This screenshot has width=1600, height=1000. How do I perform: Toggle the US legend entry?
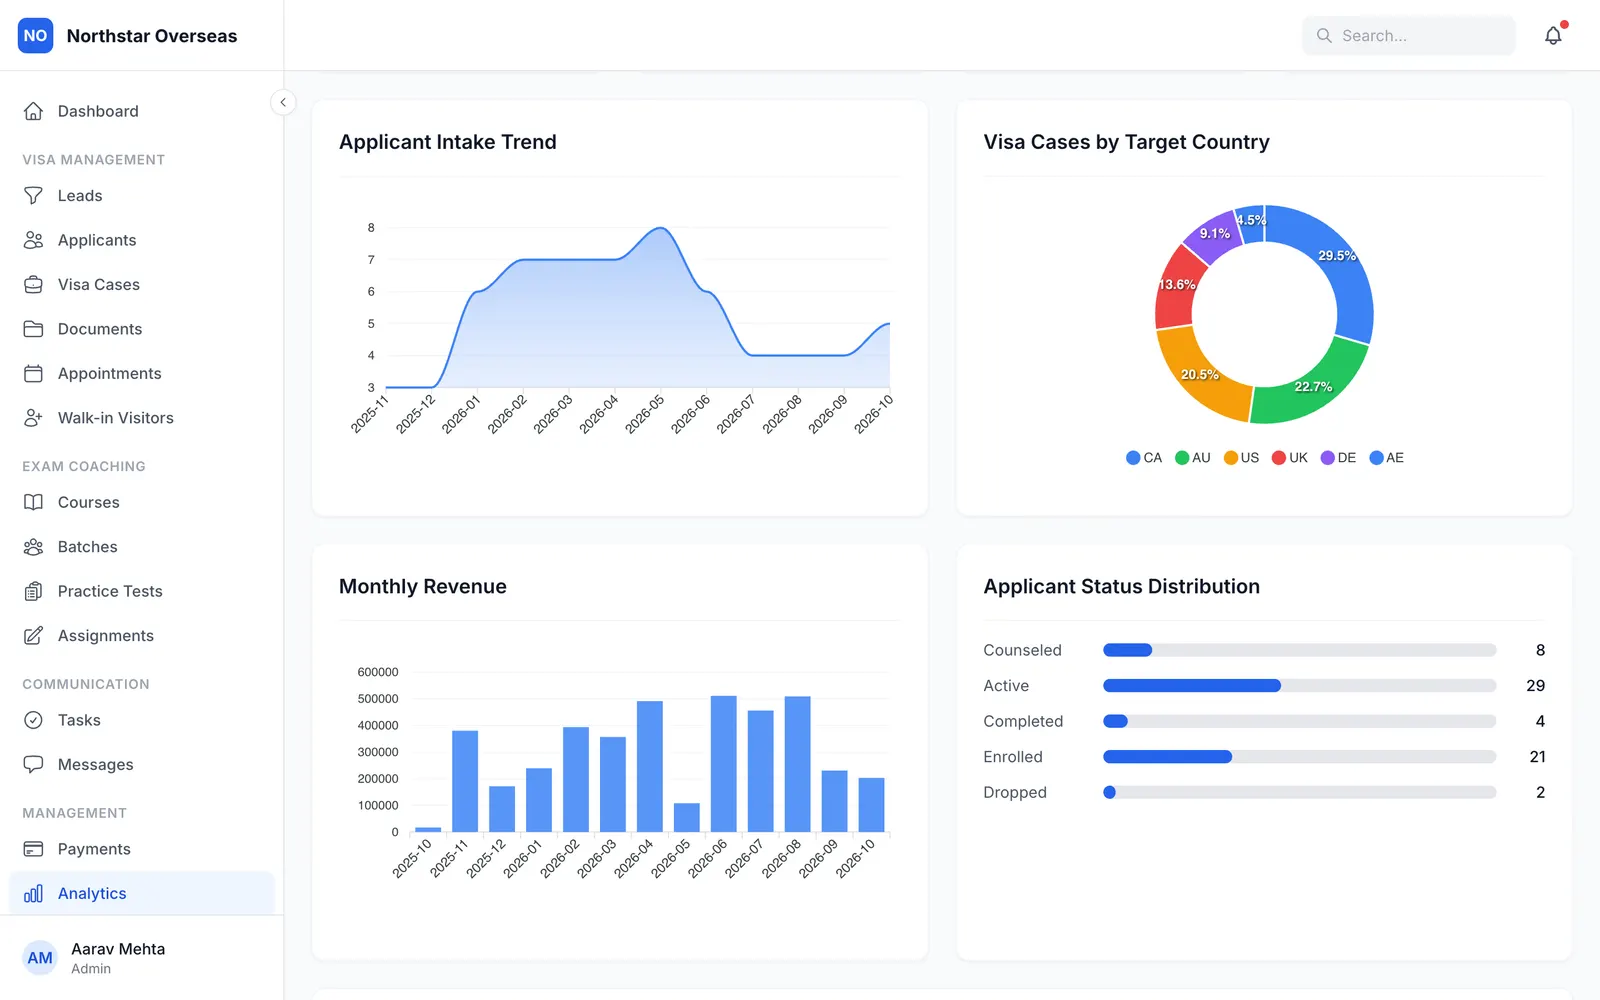(1242, 458)
